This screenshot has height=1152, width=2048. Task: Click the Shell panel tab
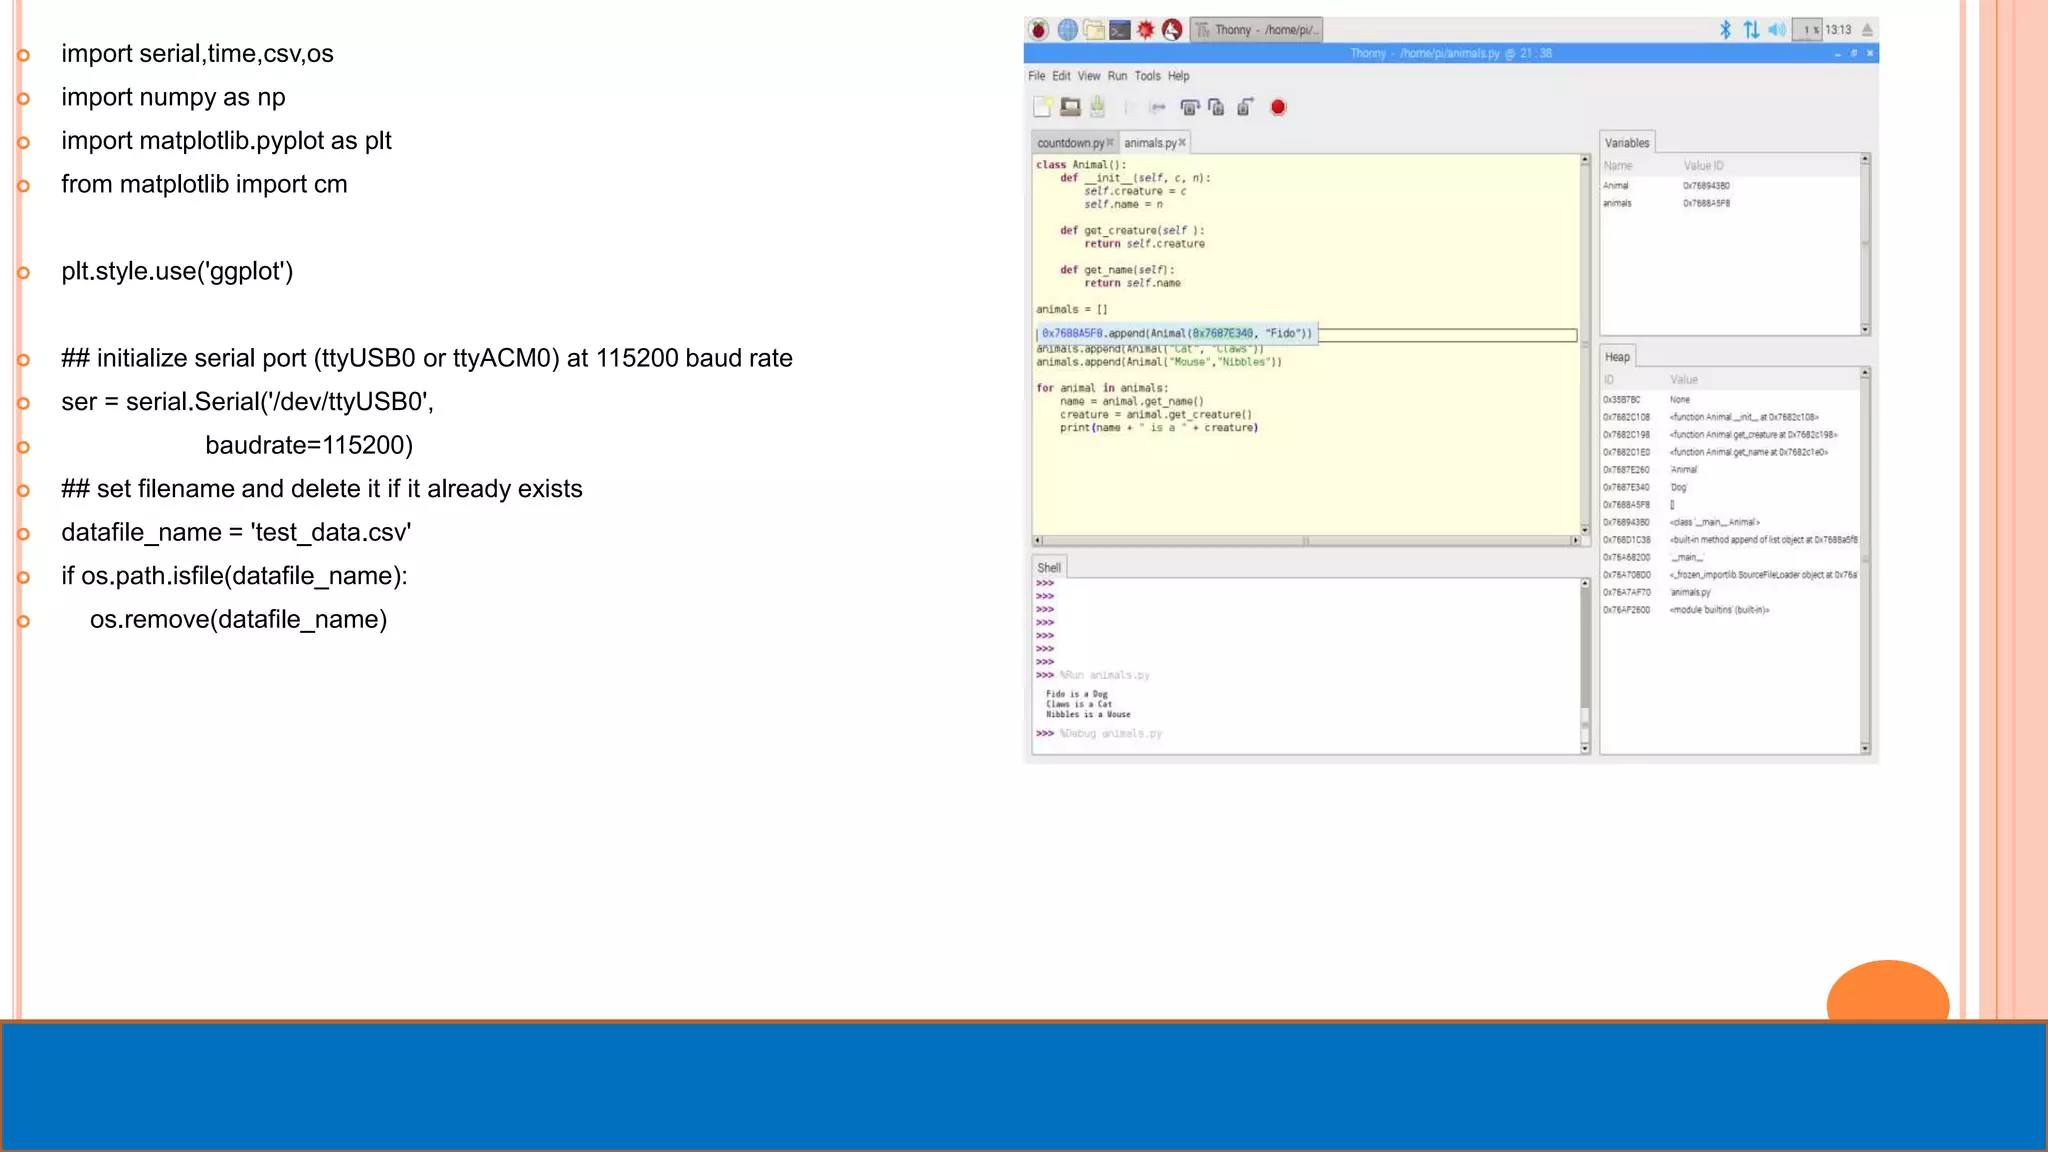click(x=1048, y=567)
